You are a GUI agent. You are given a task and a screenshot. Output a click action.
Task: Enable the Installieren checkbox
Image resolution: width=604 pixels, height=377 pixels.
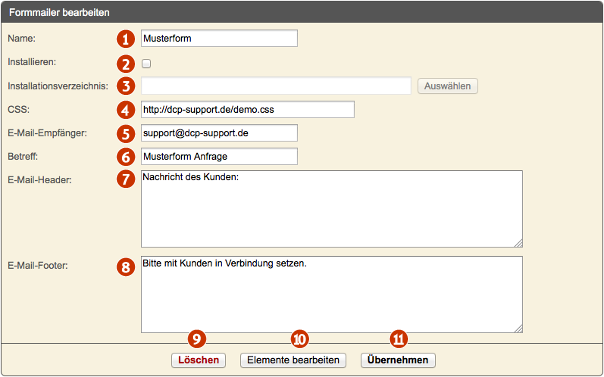(x=146, y=64)
